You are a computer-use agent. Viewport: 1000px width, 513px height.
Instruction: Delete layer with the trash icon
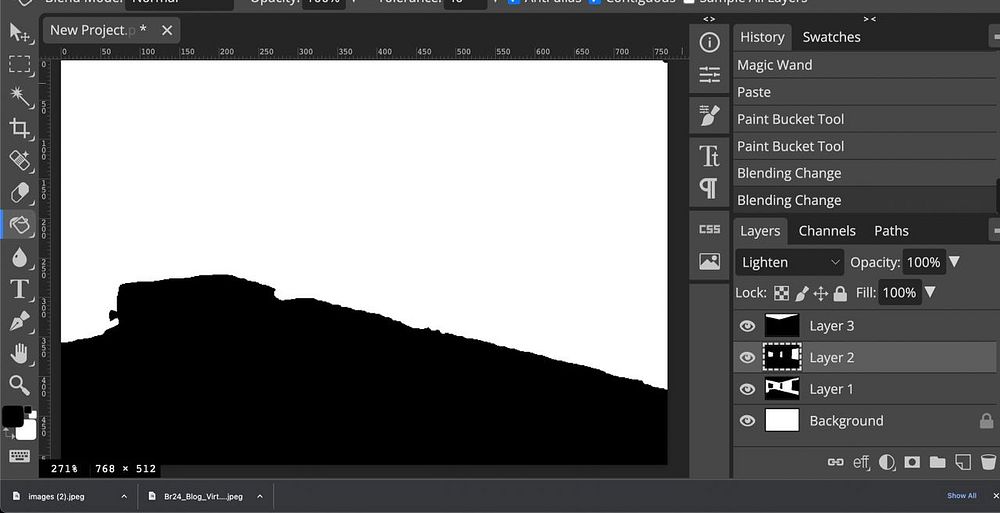pos(990,462)
